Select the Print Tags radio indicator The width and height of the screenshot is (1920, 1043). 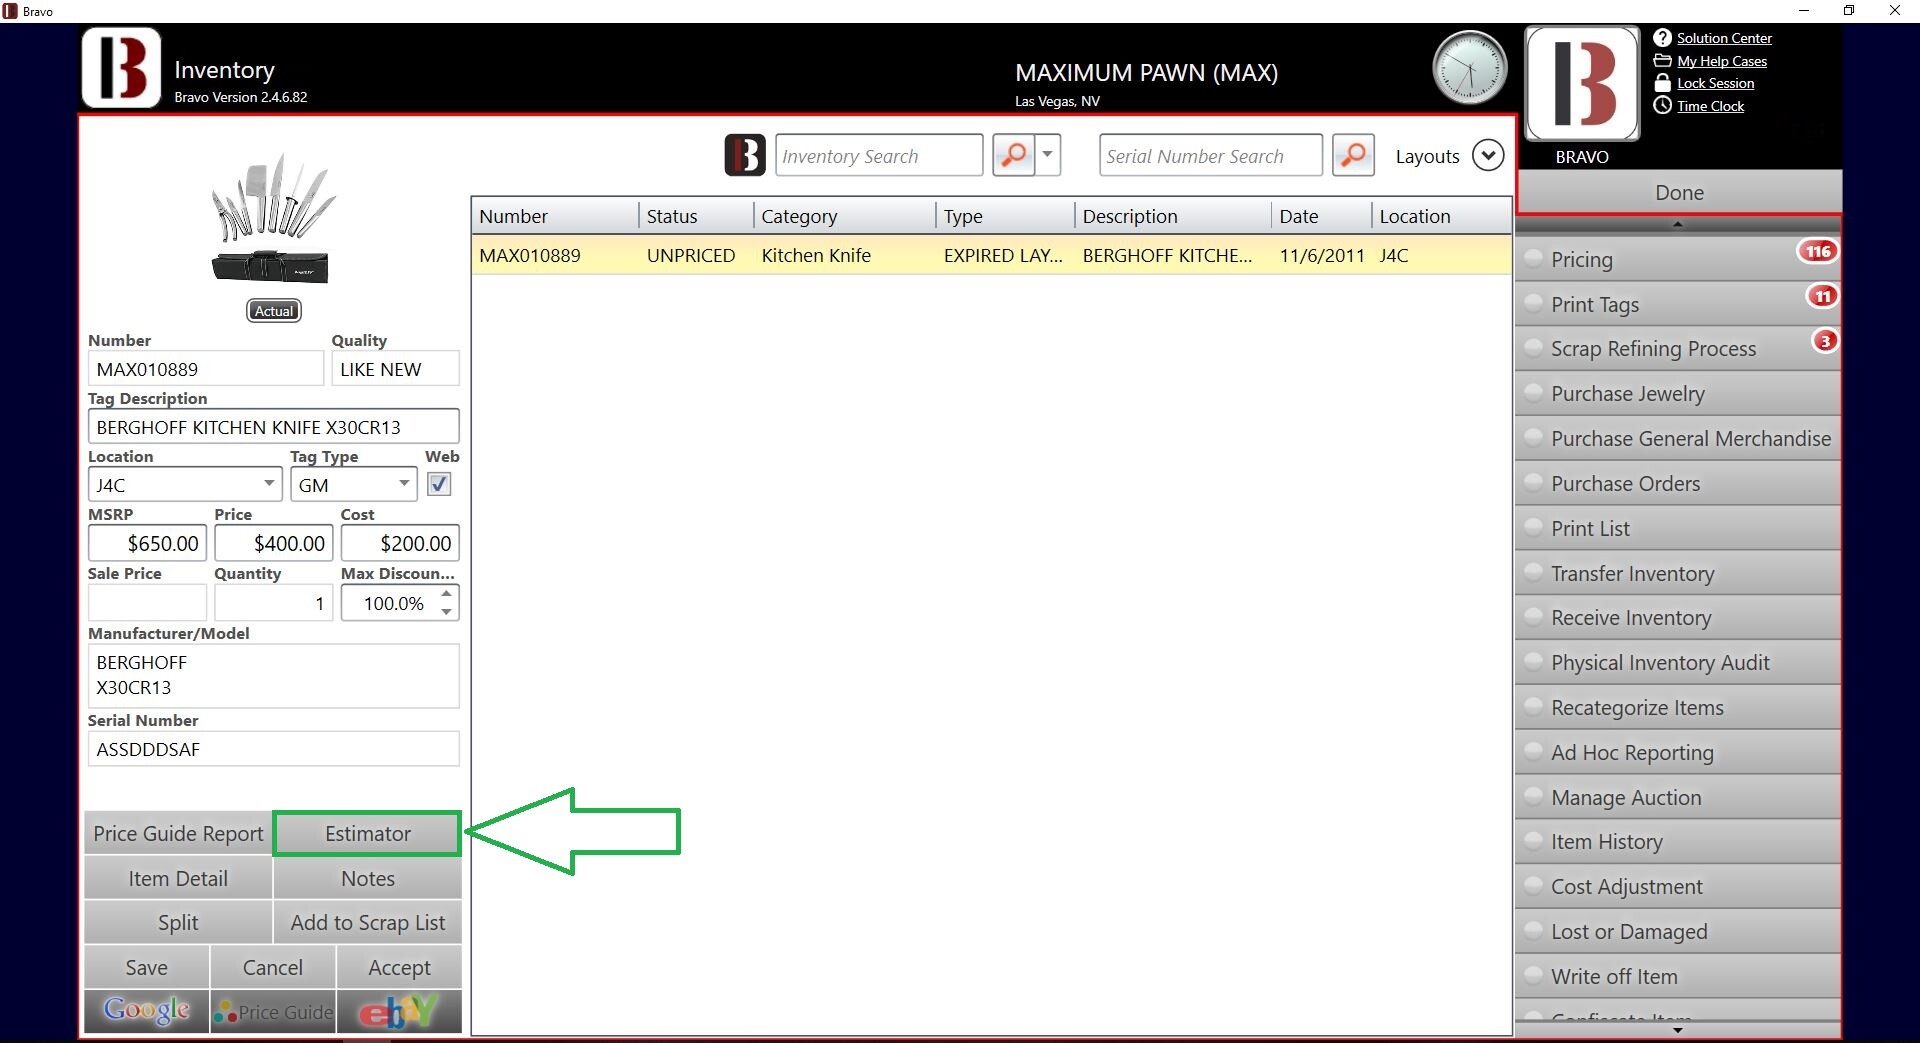pos(1533,304)
